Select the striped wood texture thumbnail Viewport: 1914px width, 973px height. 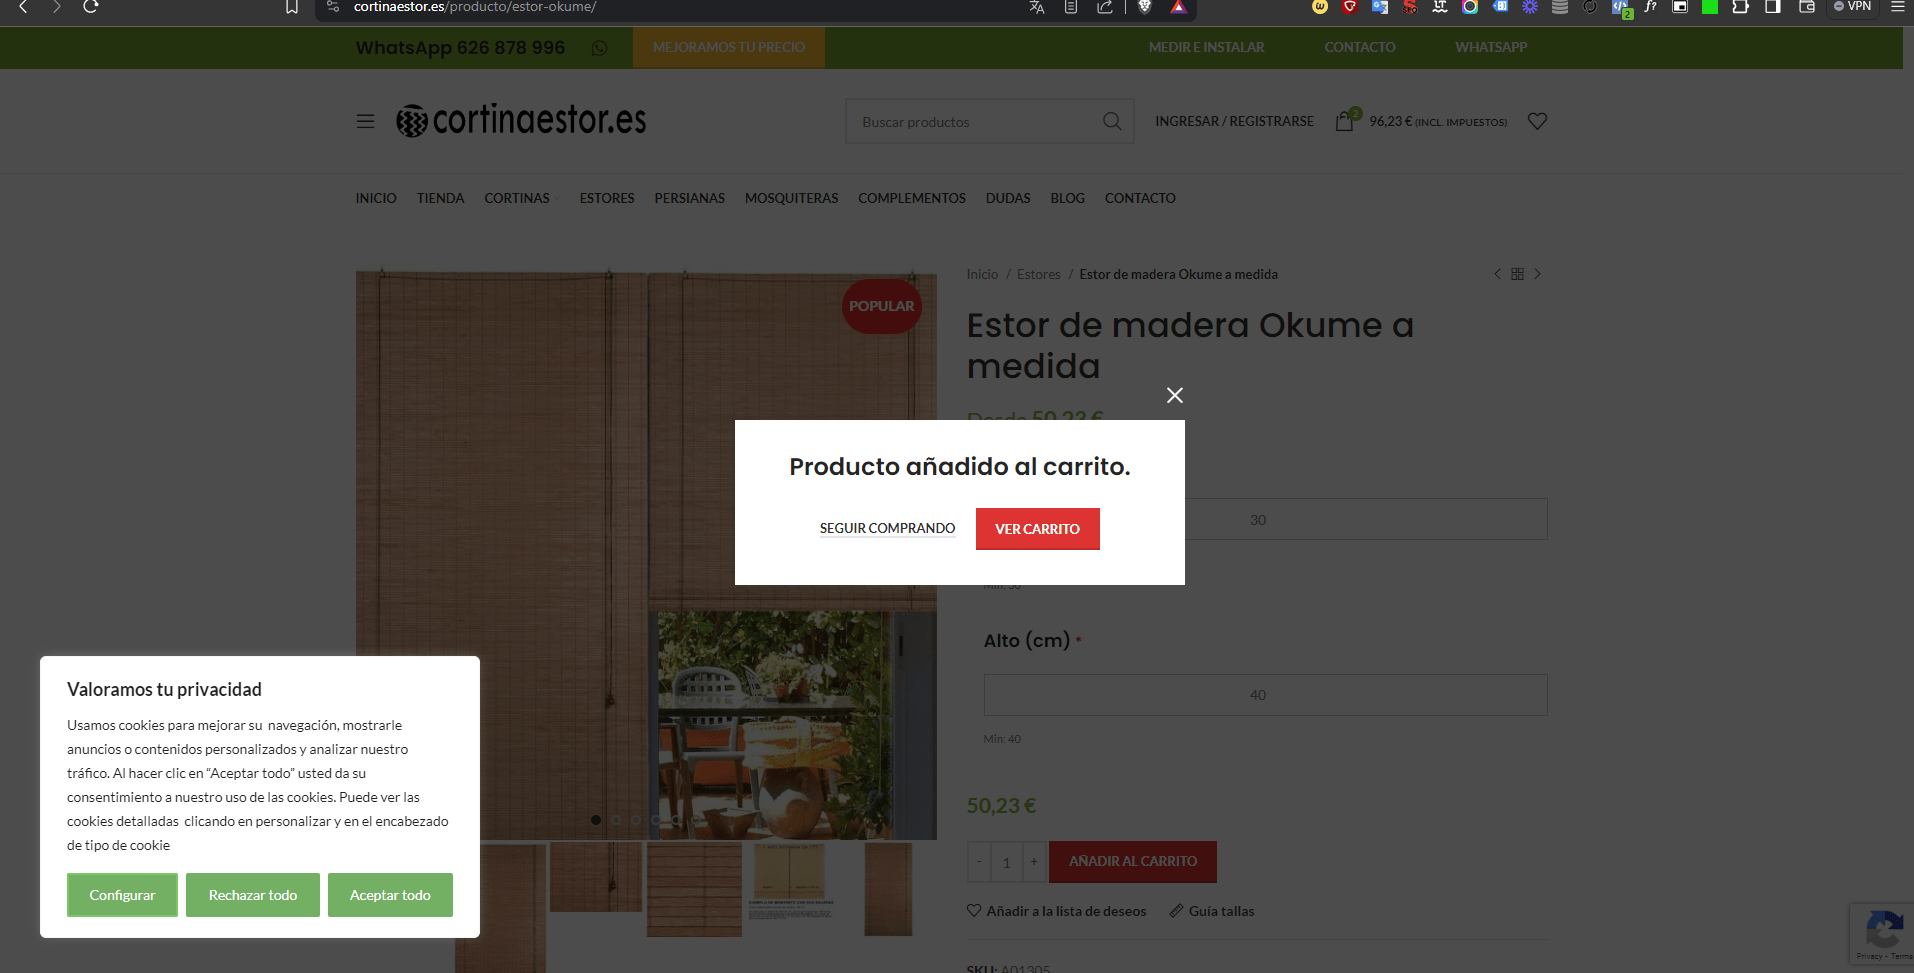[694, 889]
